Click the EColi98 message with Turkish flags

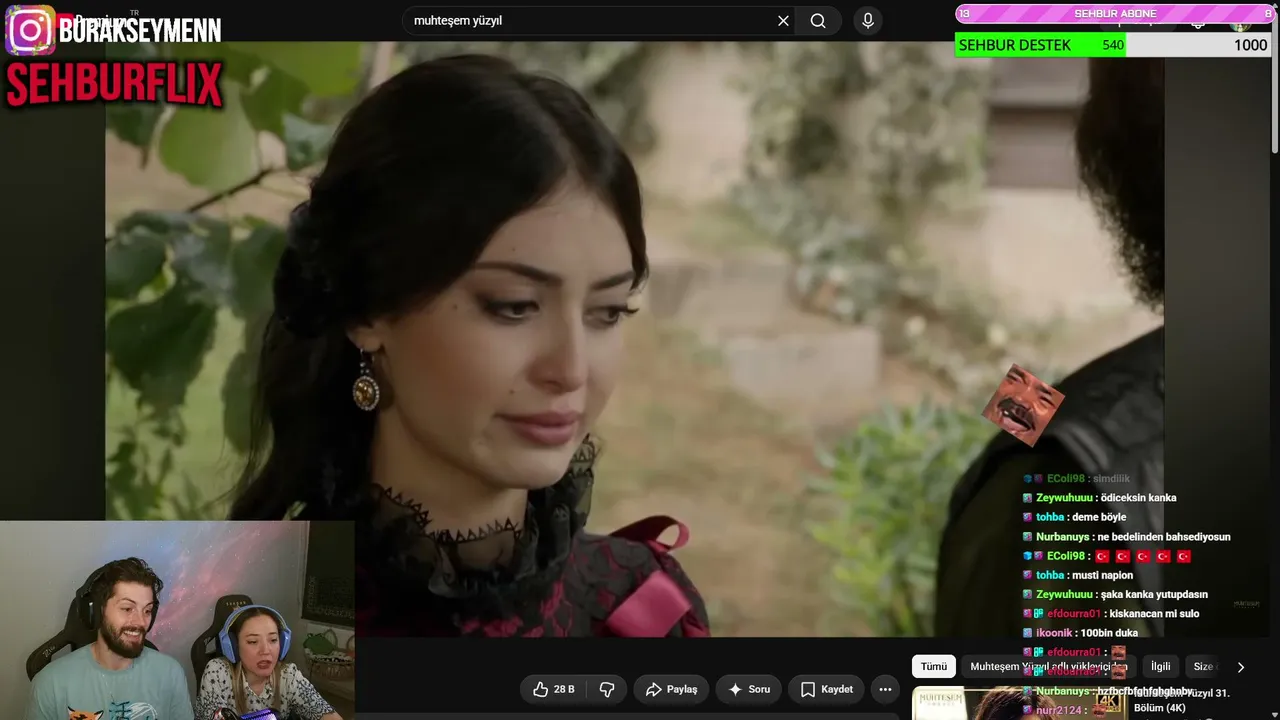(1107, 556)
